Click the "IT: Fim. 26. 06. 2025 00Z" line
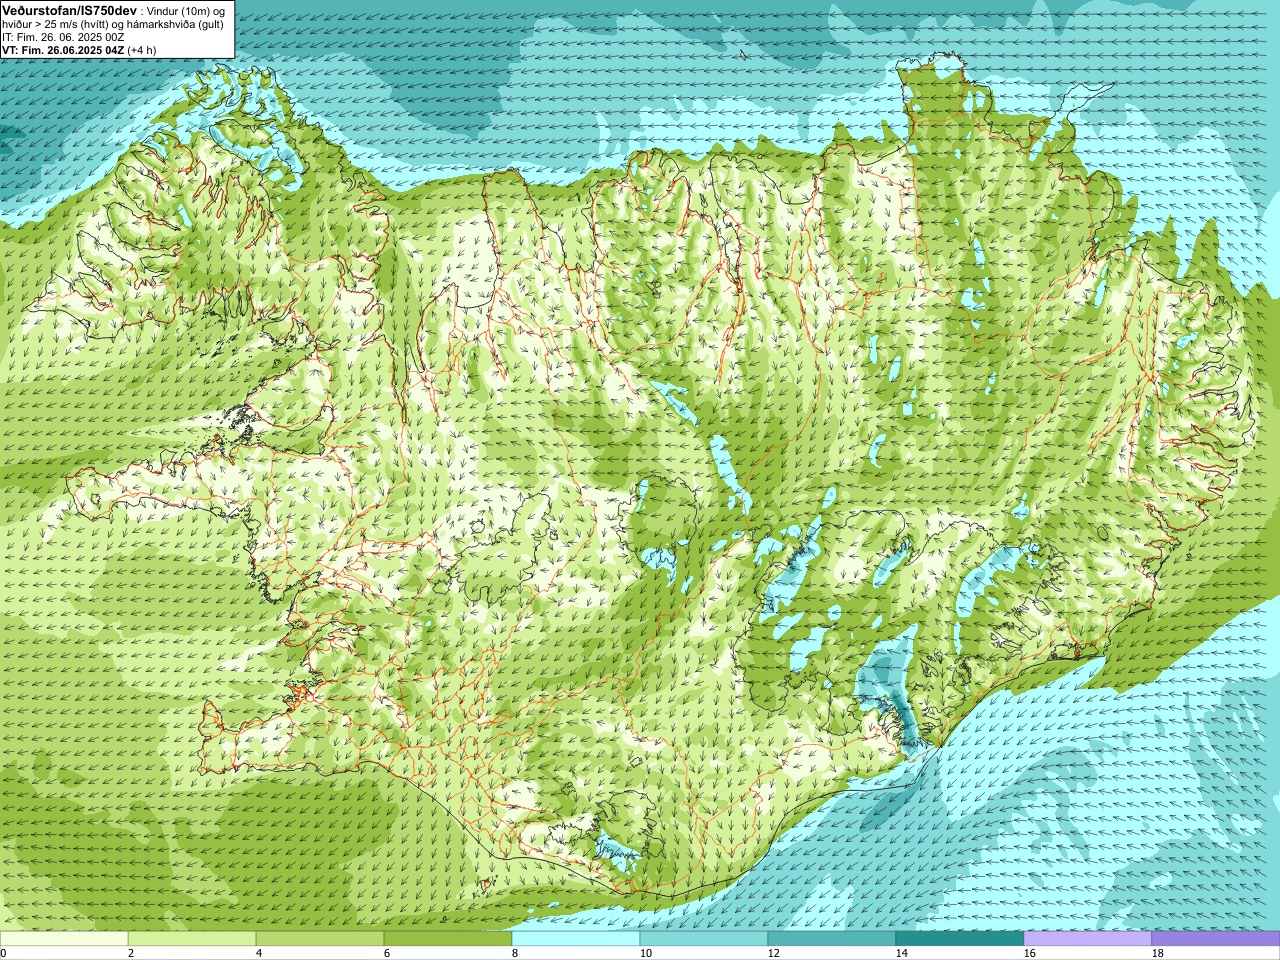Viewport: 1280px width, 960px height. tap(63, 36)
